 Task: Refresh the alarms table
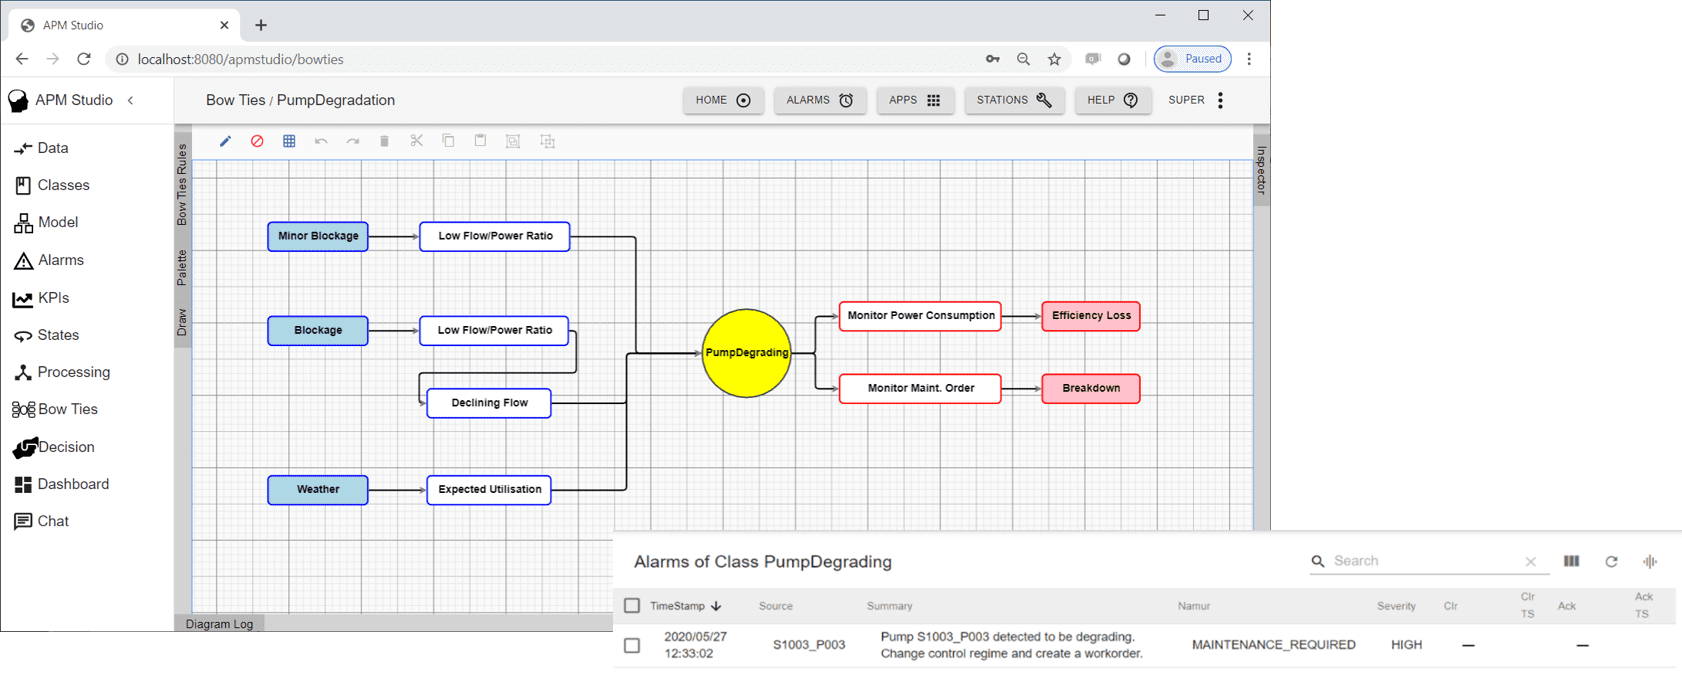point(1611,562)
